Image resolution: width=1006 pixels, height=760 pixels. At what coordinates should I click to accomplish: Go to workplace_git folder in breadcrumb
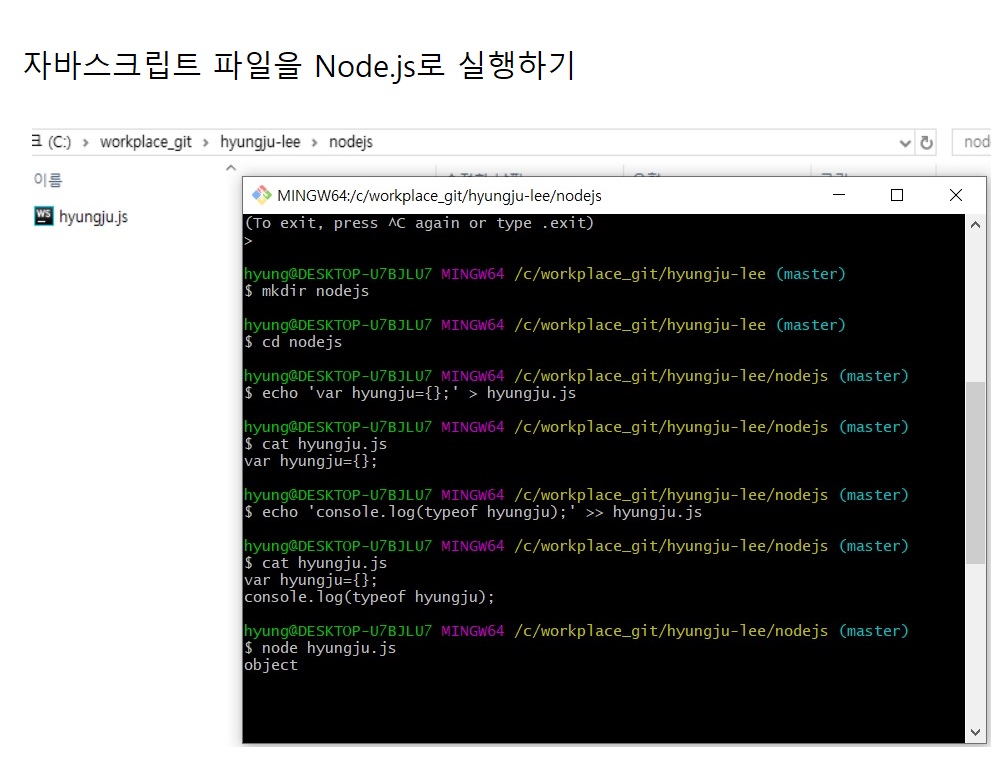pyautogui.click(x=146, y=142)
